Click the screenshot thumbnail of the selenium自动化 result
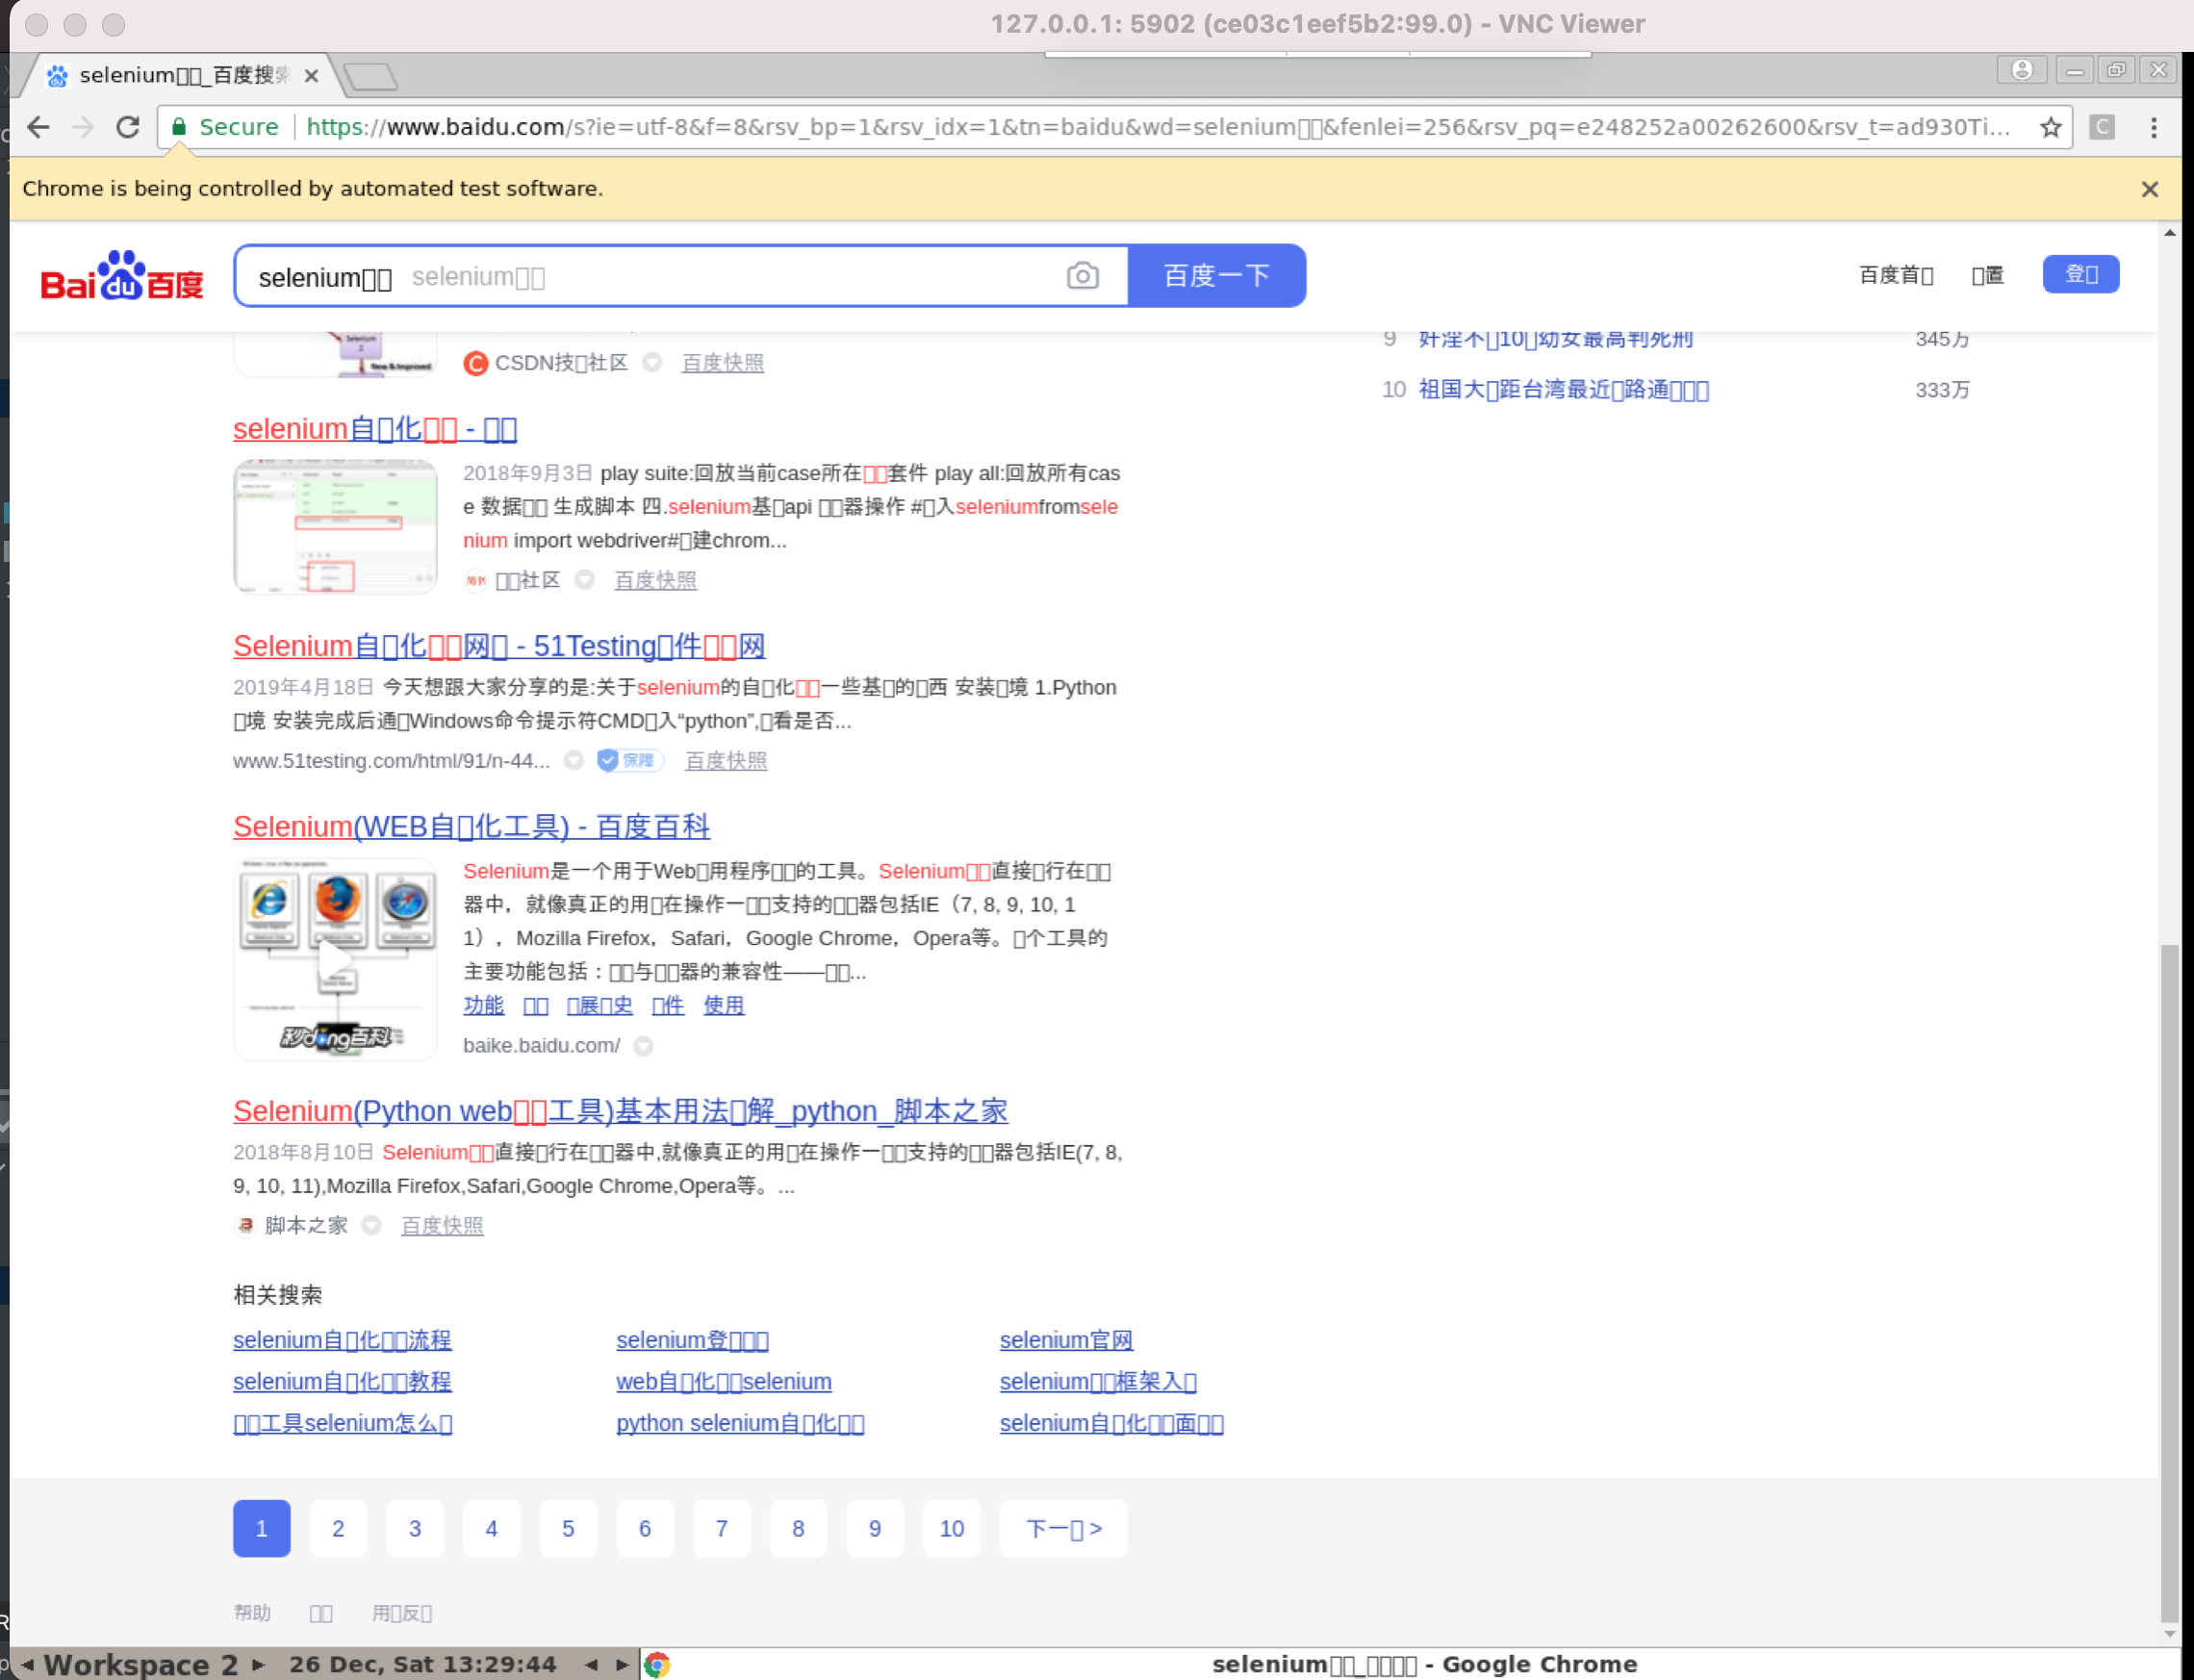Viewport: 2194px width, 1680px height. click(335, 526)
